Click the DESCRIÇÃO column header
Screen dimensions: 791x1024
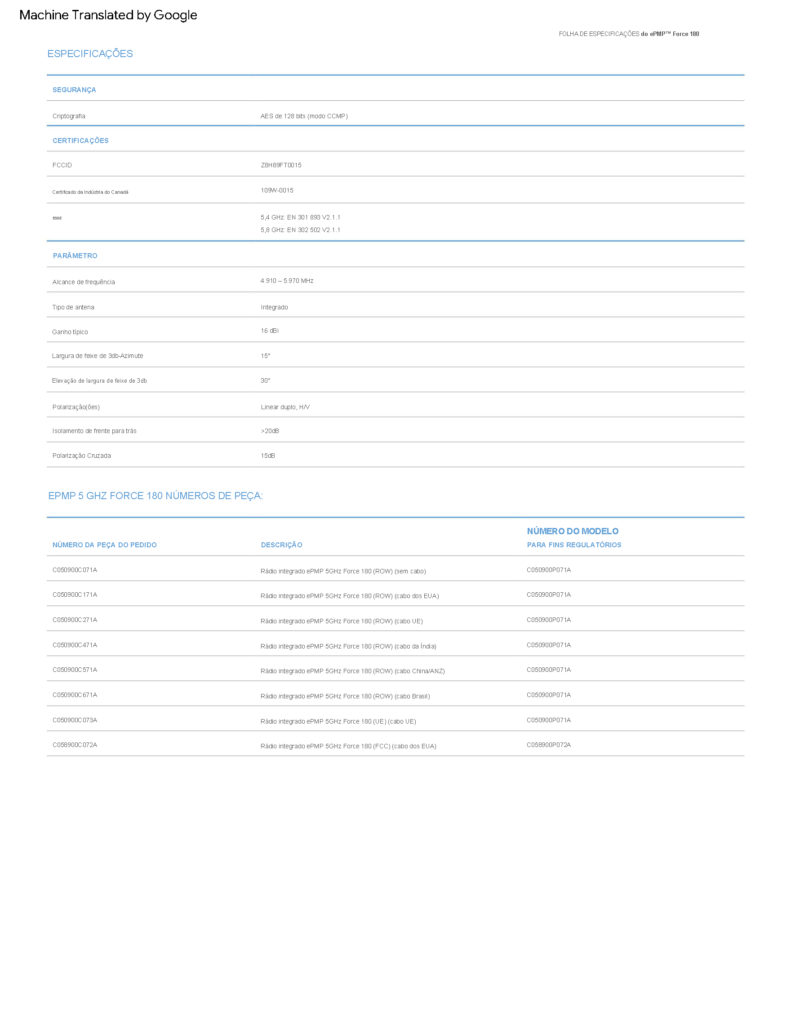pyautogui.click(x=281, y=545)
